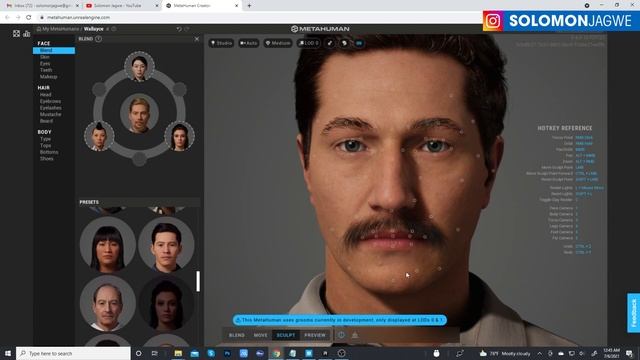The width and height of the screenshot is (640, 360).
Task: Click the pedestal icon in bottom bar
Action: 355,335
